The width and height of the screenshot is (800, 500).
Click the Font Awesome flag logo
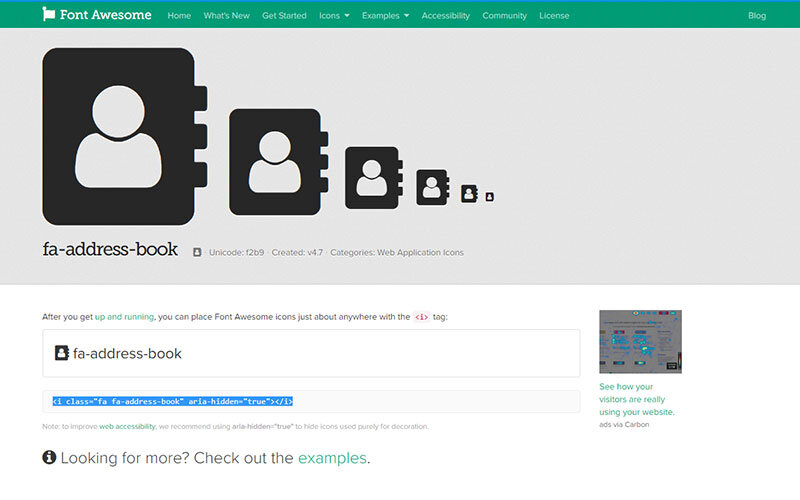(x=49, y=15)
